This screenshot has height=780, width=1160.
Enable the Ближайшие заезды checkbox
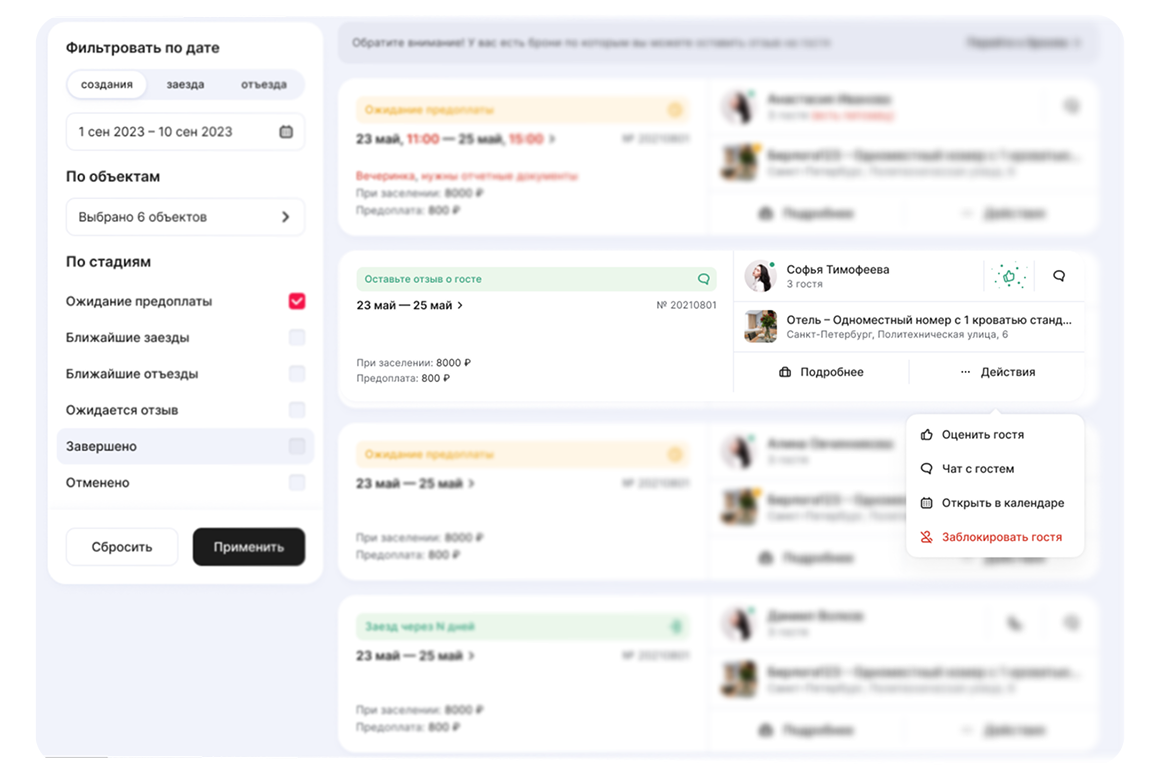[297, 338]
